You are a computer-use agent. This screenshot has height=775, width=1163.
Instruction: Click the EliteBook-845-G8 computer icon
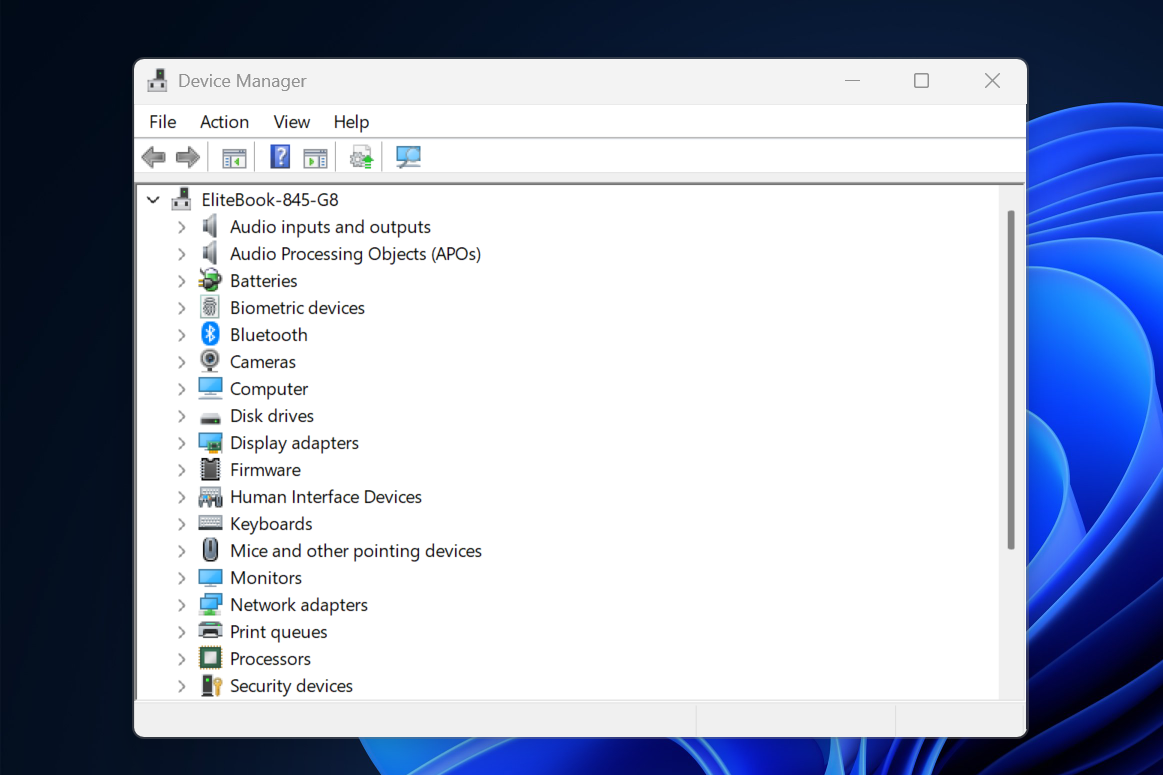coord(182,199)
